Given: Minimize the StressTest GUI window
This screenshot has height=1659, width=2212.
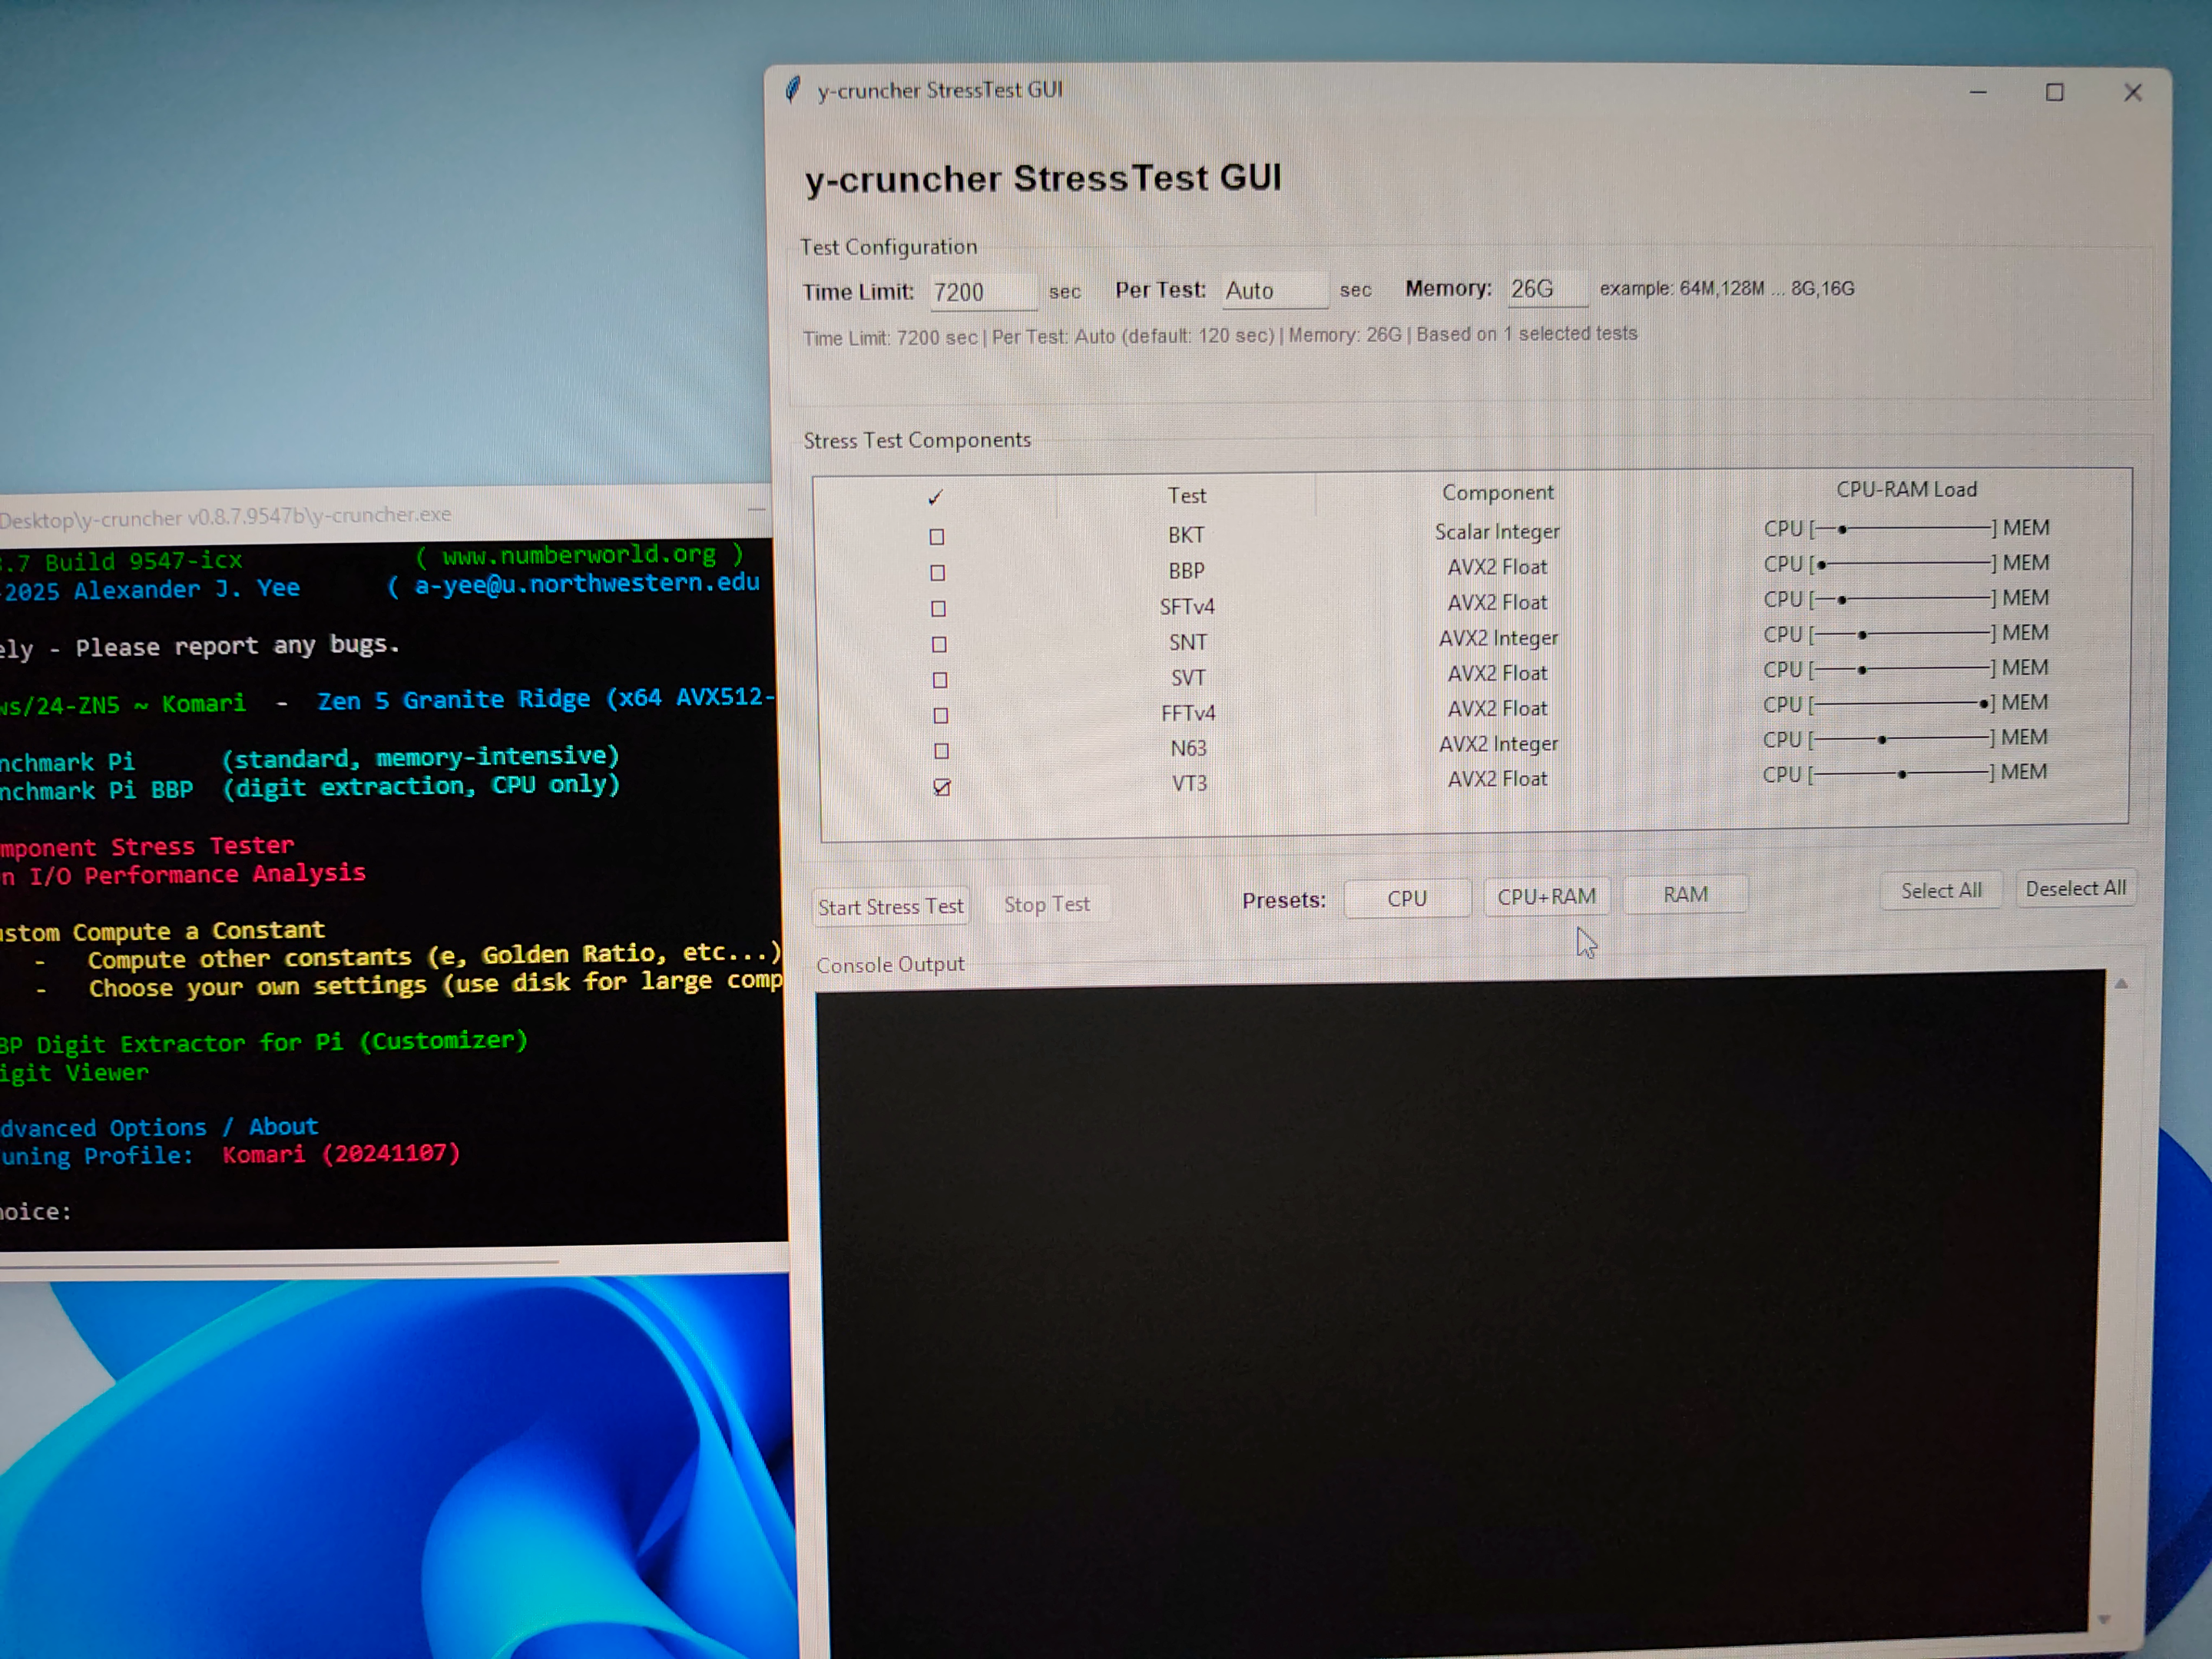Looking at the screenshot, I should (1978, 92).
